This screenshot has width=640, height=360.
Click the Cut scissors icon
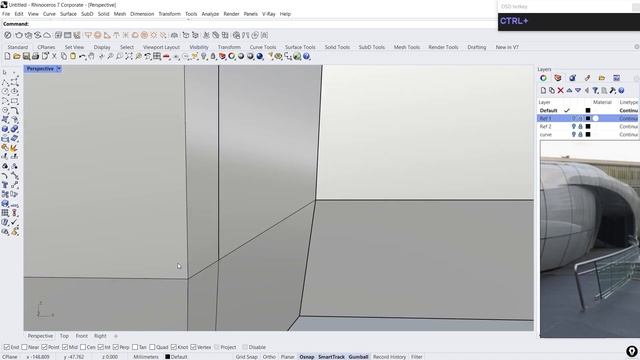[x=54, y=56]
